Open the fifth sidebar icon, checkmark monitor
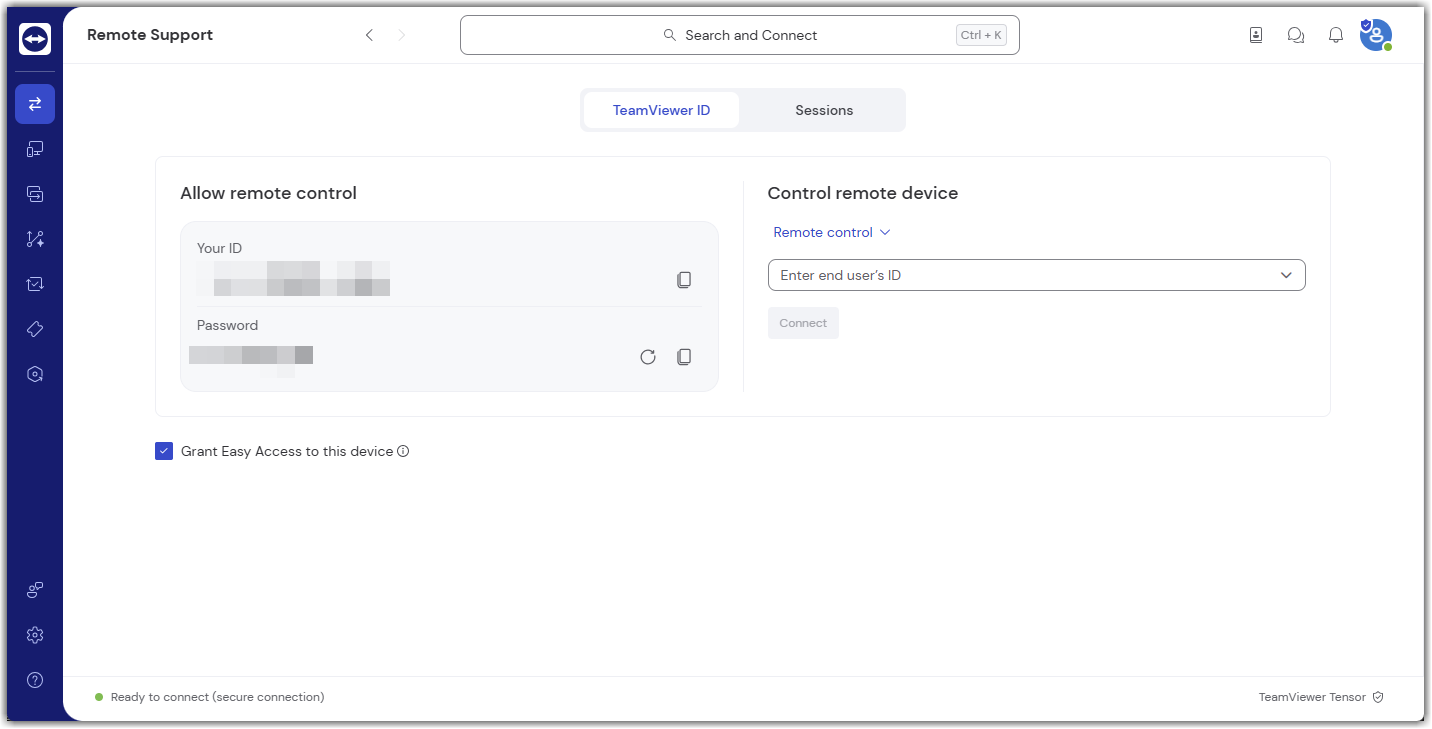Image resolution: width=1432 pixels, height=729 pixels. [35, 284]
